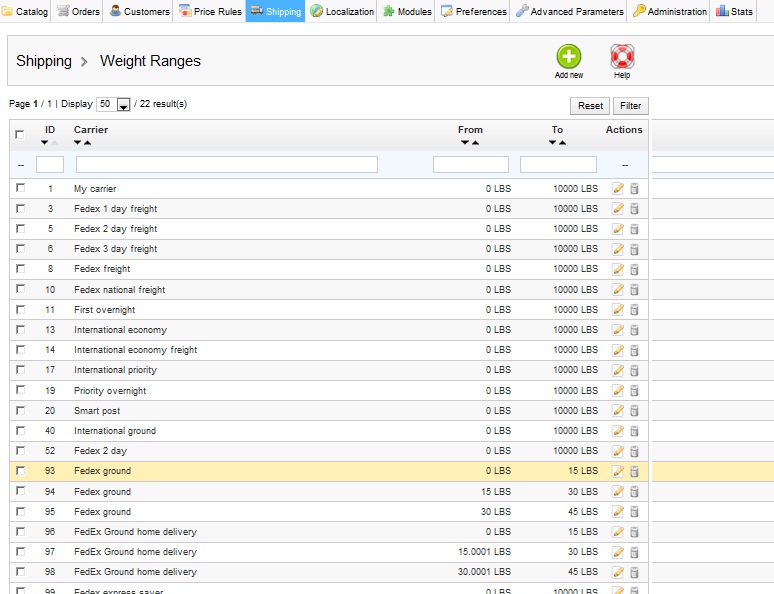The image size is (774, 594).
Task: Focus the To filter field
Action: click(x=558, y=164)
